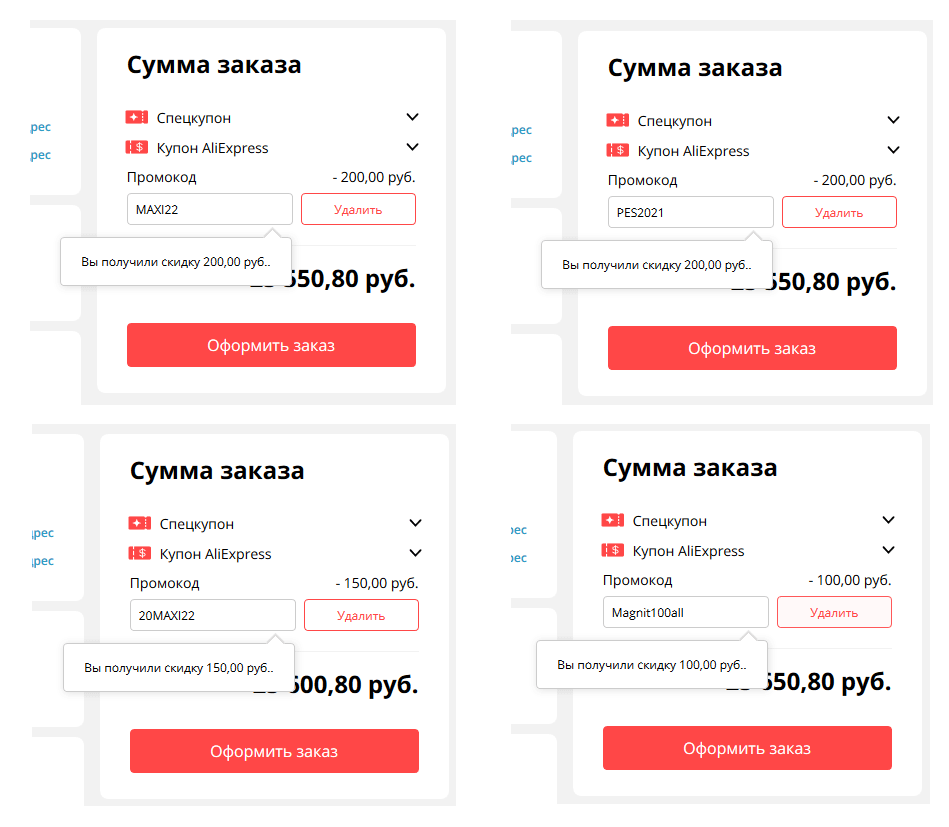Click Купон AliExpress icon in 200 руб. MAXI22 panel
Screen dimensions: 949x827
click(136, 148)
